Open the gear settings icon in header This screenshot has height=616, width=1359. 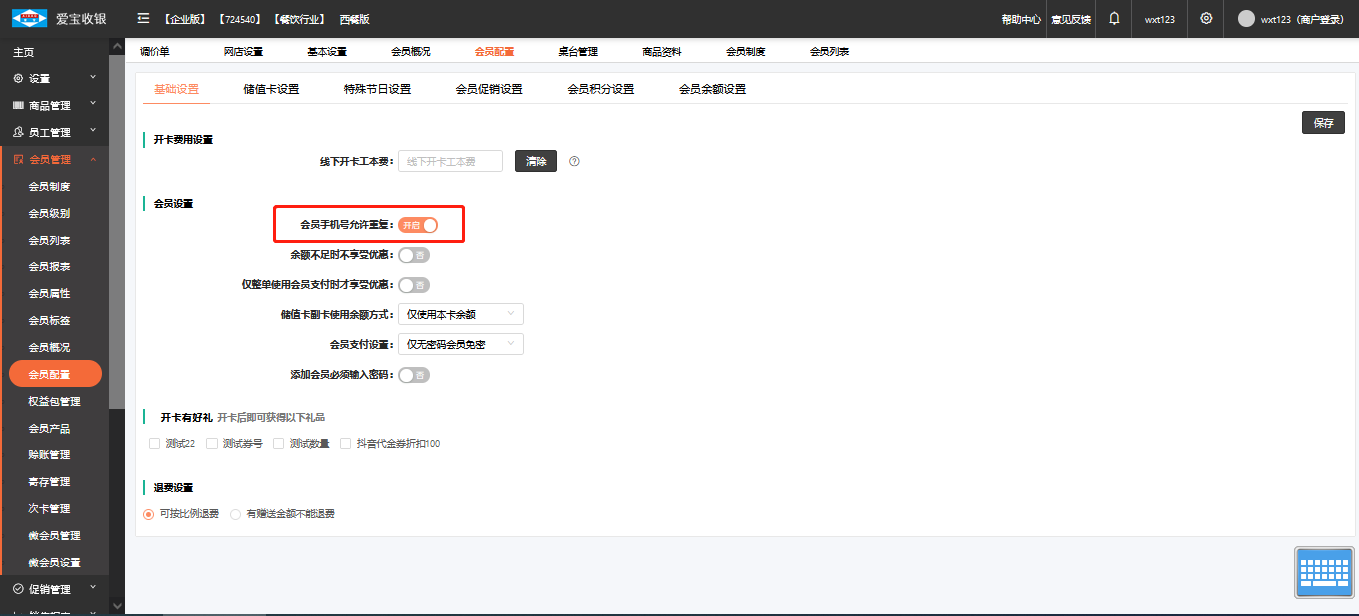click(x=1206, y=19)
